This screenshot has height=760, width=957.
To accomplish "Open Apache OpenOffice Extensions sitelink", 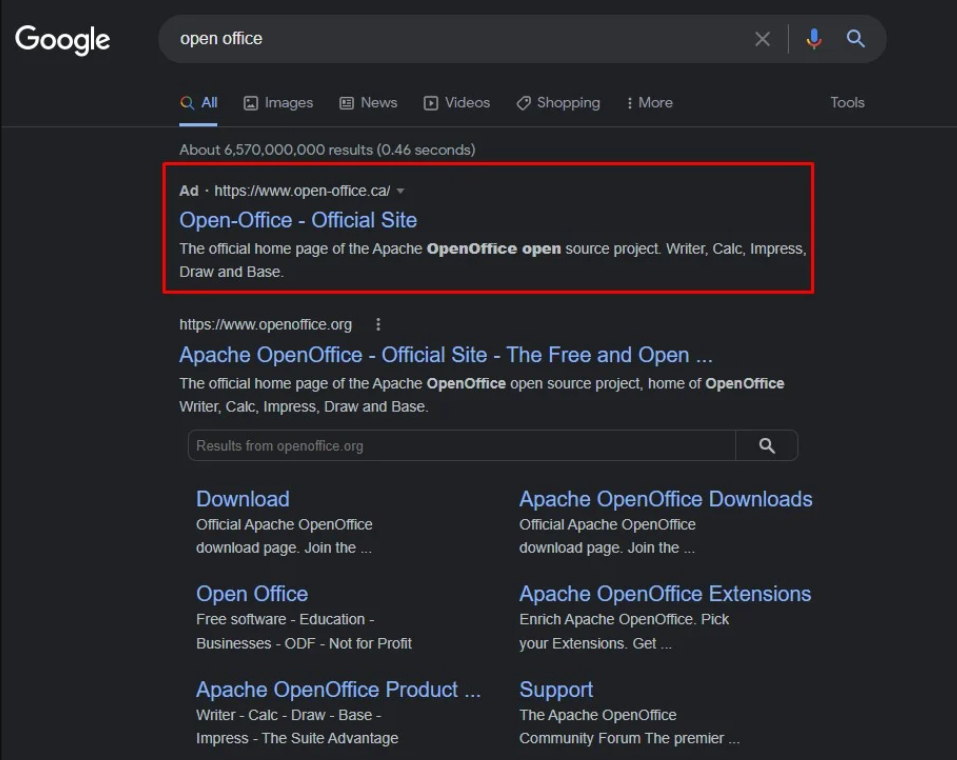I will (x=665, y=594).
